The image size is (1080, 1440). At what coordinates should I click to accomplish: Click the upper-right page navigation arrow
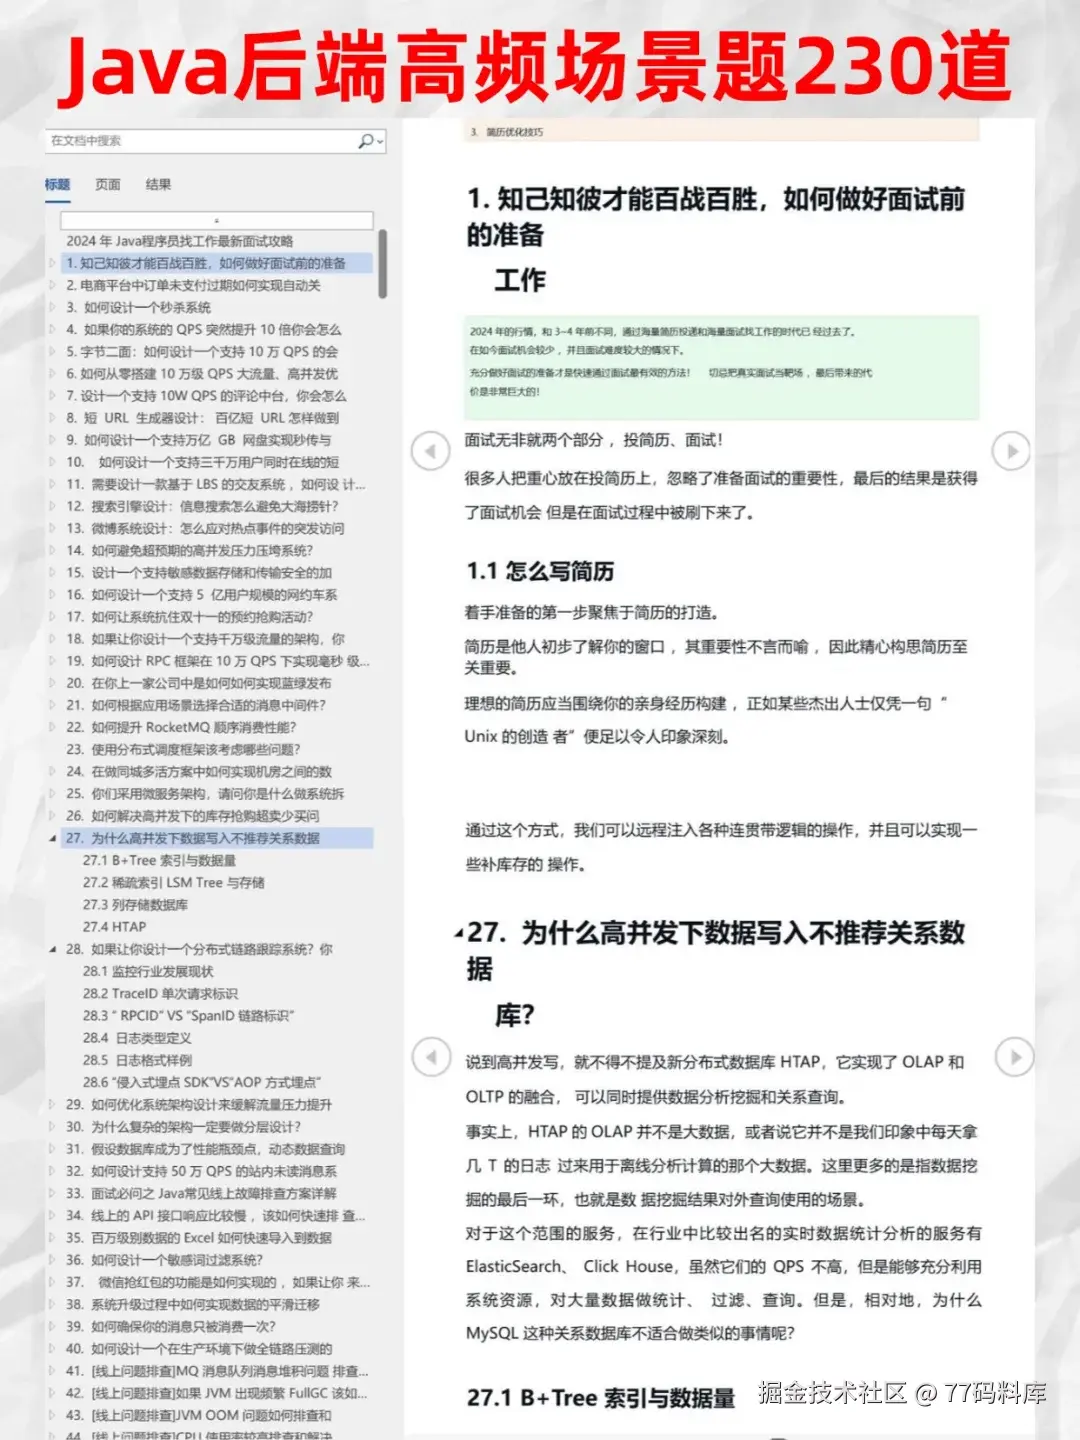1011,451
